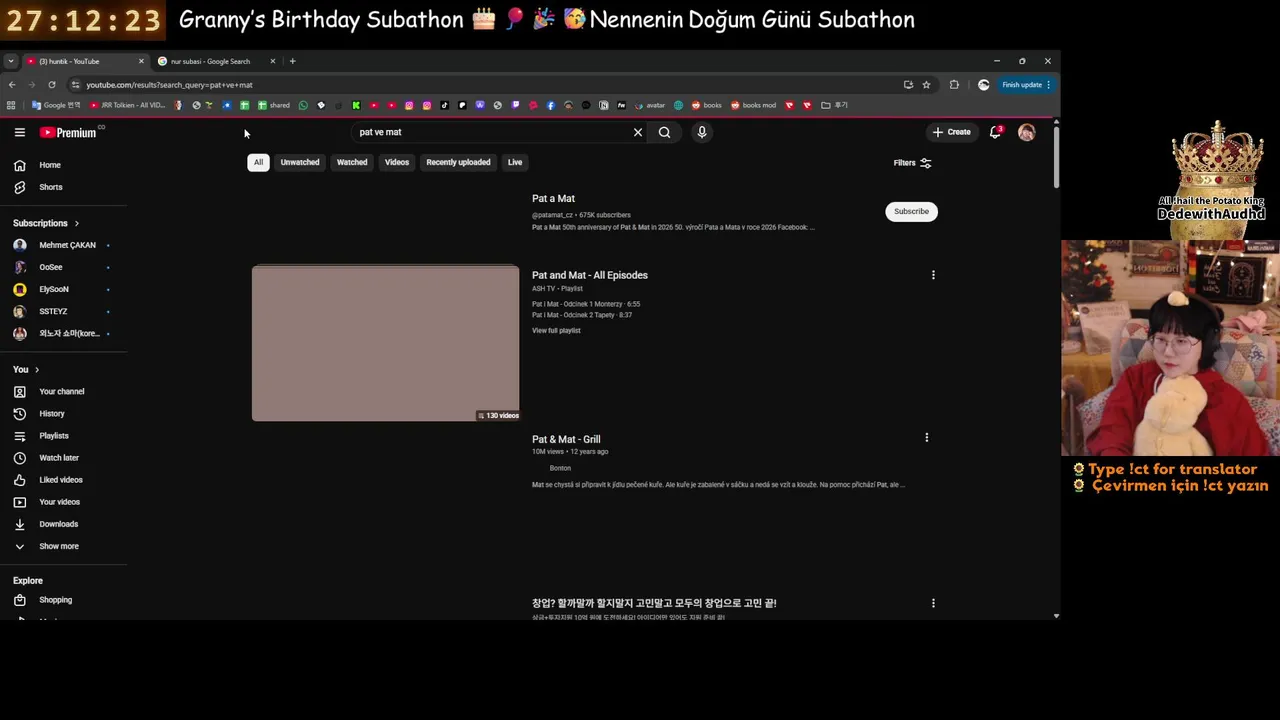The width and height of the screenshot is (1280, 720).
Task: Select the Videos filter chip
Action: (x=397, y=162)
